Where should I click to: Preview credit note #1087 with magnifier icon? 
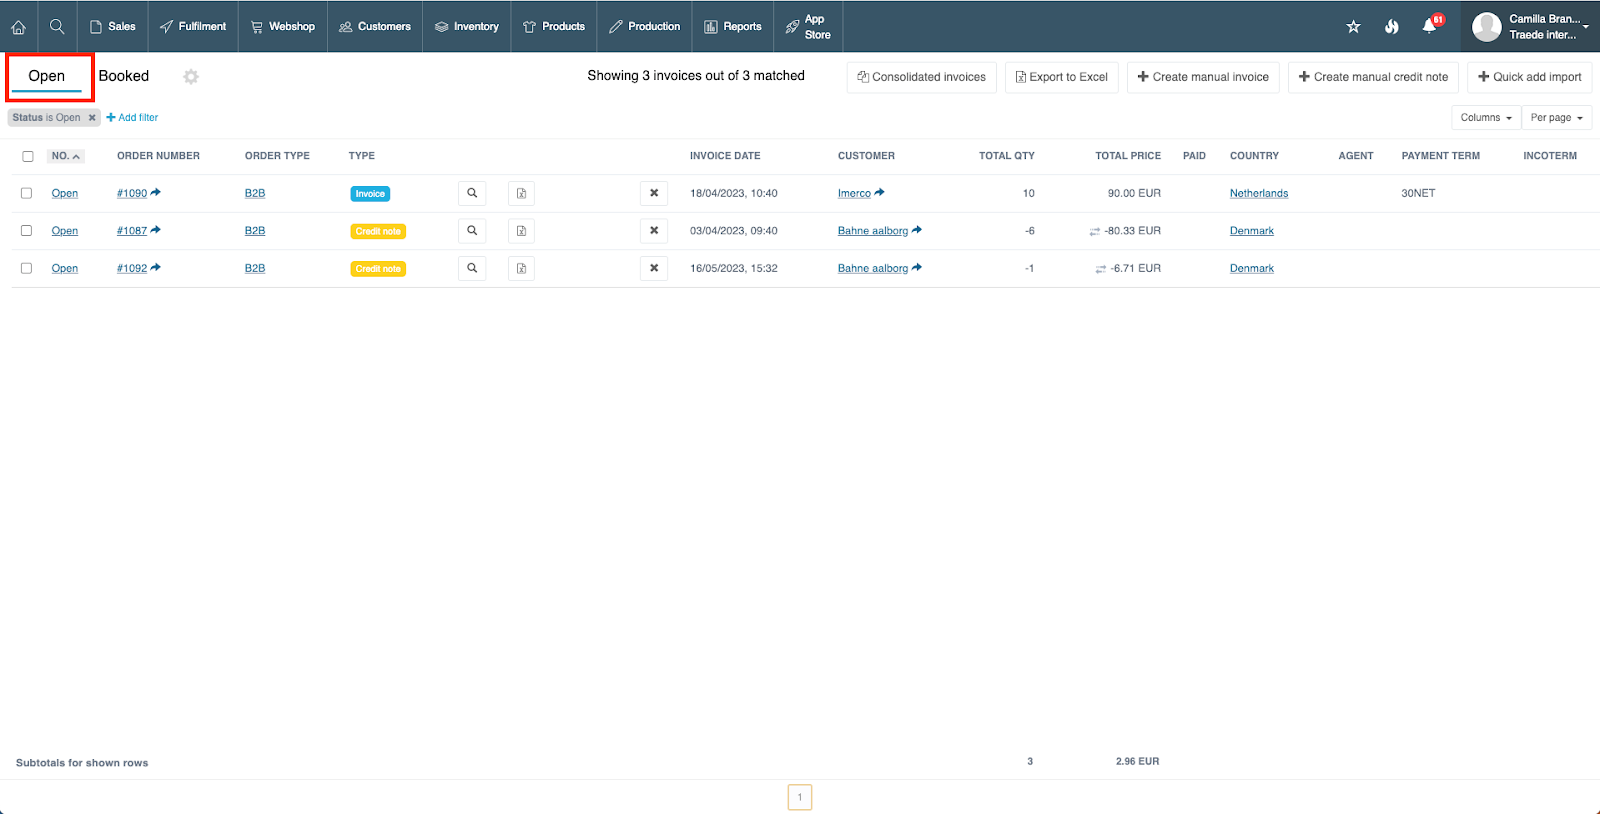coord(472,231)
